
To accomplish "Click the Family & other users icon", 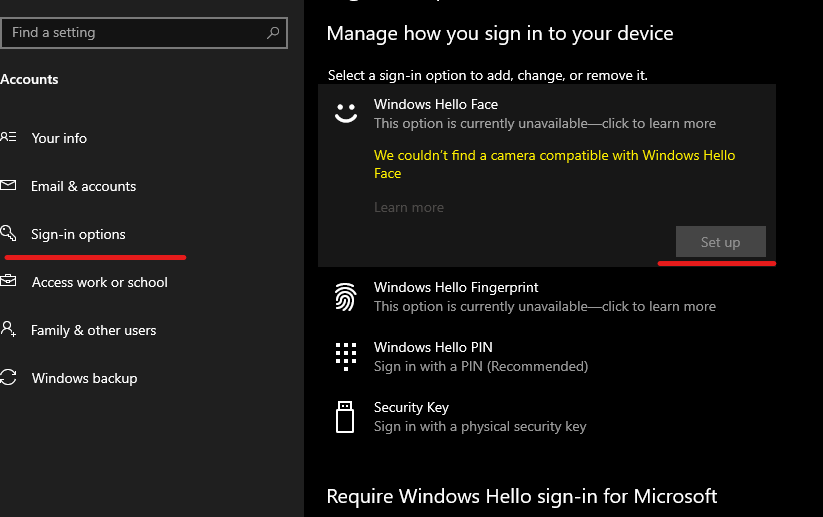I will click(x=8, y=330).
